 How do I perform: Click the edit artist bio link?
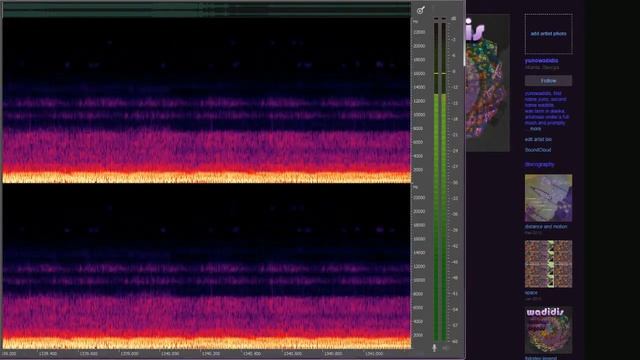pyautogui.click(x=538, y=139)
